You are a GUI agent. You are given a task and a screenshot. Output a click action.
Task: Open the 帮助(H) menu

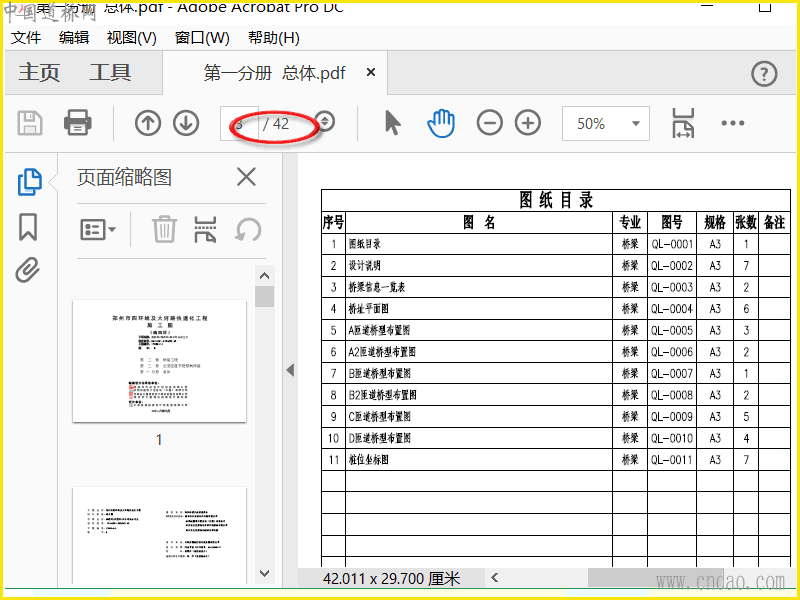click(273, 38)
